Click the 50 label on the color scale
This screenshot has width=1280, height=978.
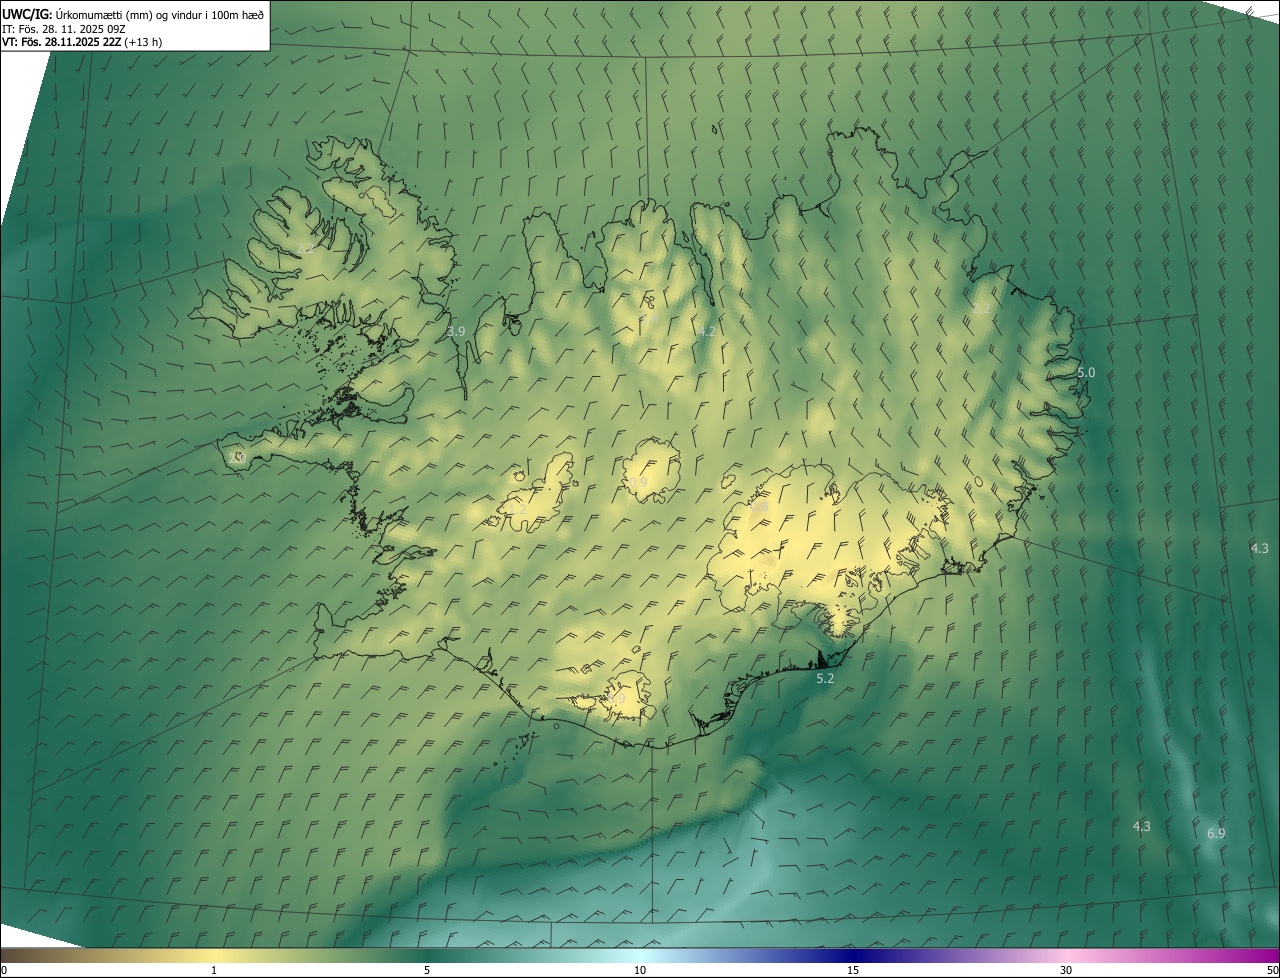pos(1272,970)
